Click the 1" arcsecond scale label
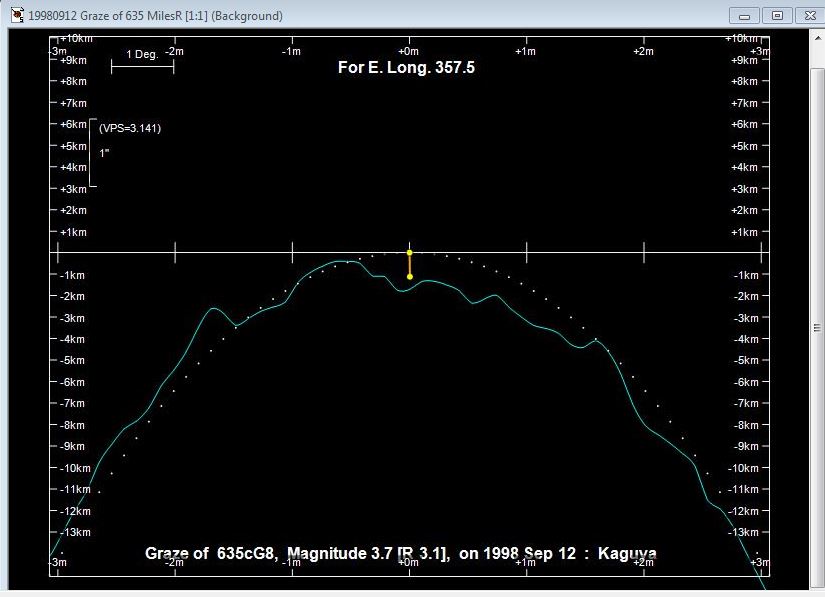Viewport: 825px width, 597px height. click(104, 153)
